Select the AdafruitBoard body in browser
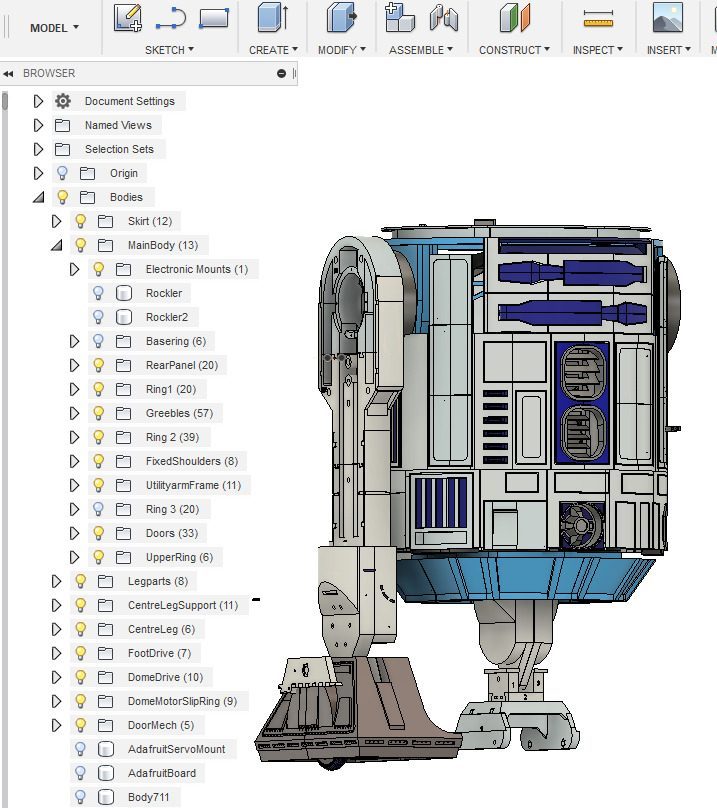This screenshot has width=717, height=808. [x=161, y=773]
